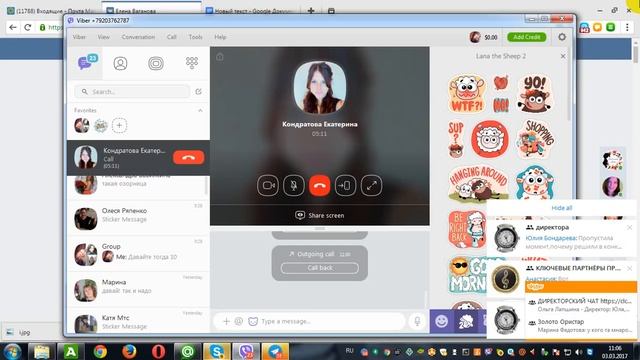The width and height of the screenshot is (640, 360).
Task: Mute the microphone in call
Action: [294, 185]
